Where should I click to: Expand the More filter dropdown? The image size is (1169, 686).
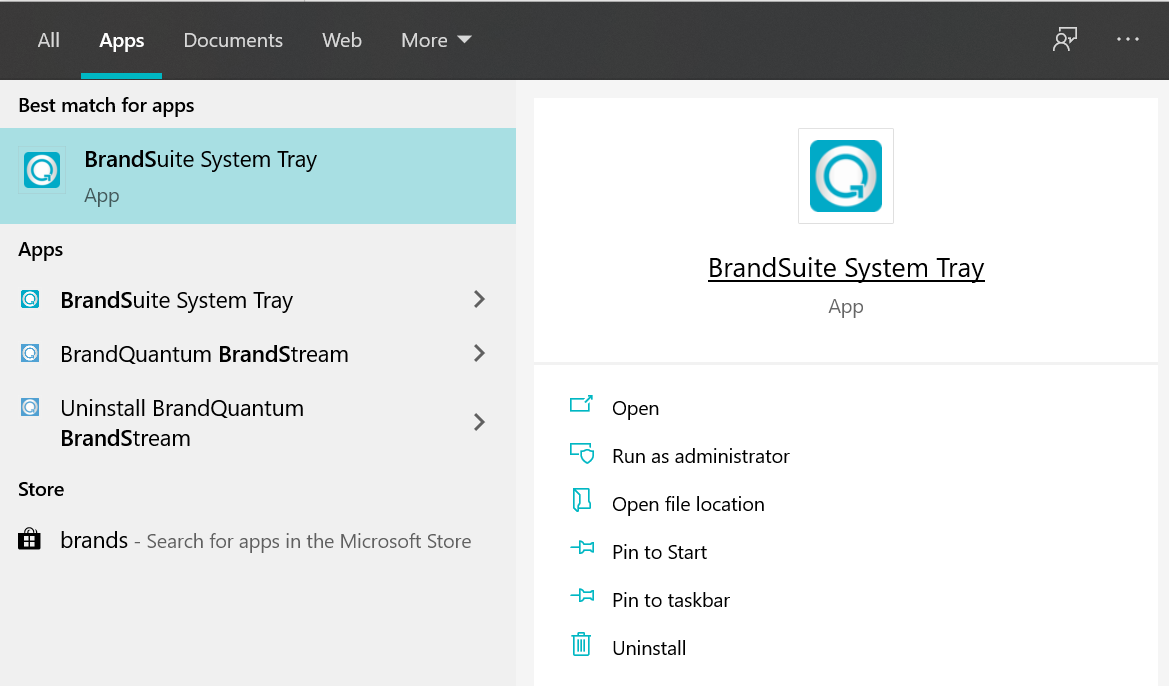pyautogui.click(x=436, y=40)
